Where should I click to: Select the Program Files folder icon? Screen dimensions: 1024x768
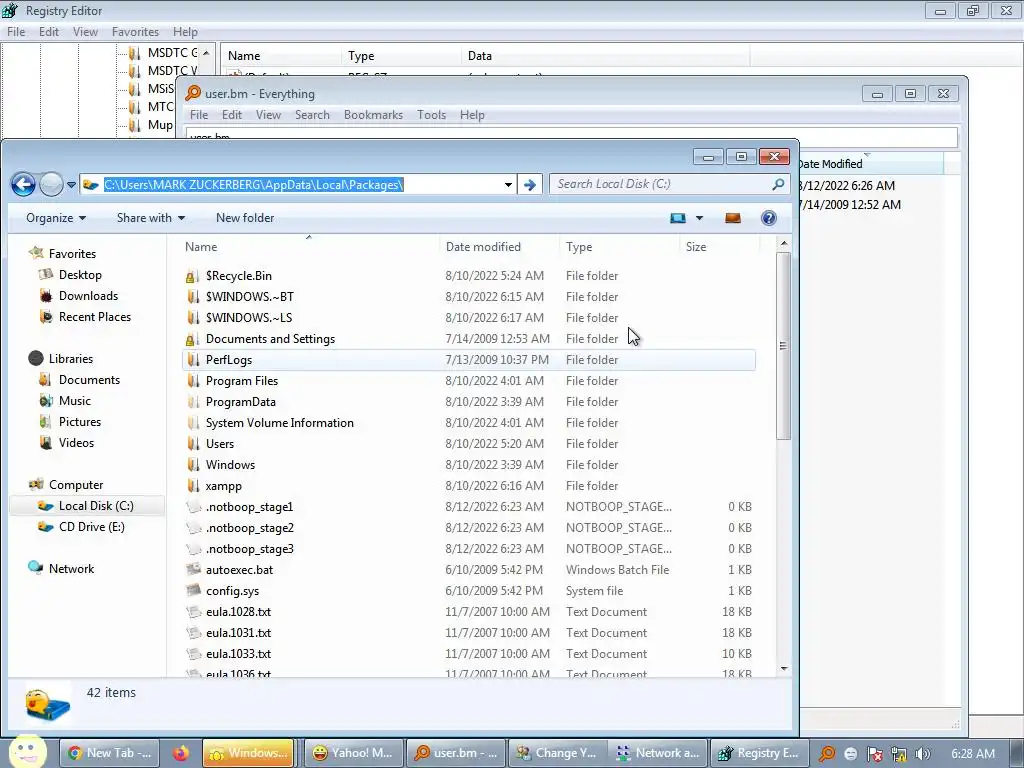point(192,381)
